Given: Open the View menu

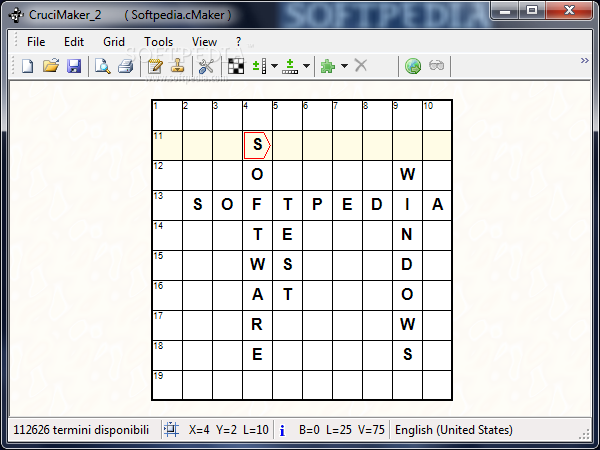Looking at the screenshot, I should [204, 42].
